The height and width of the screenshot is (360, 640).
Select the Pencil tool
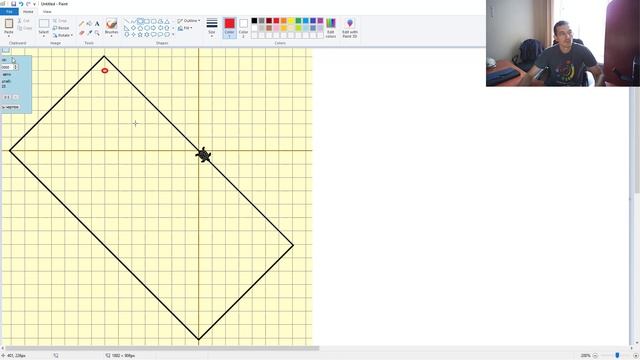pyautogui.click(x=82, y=24)
